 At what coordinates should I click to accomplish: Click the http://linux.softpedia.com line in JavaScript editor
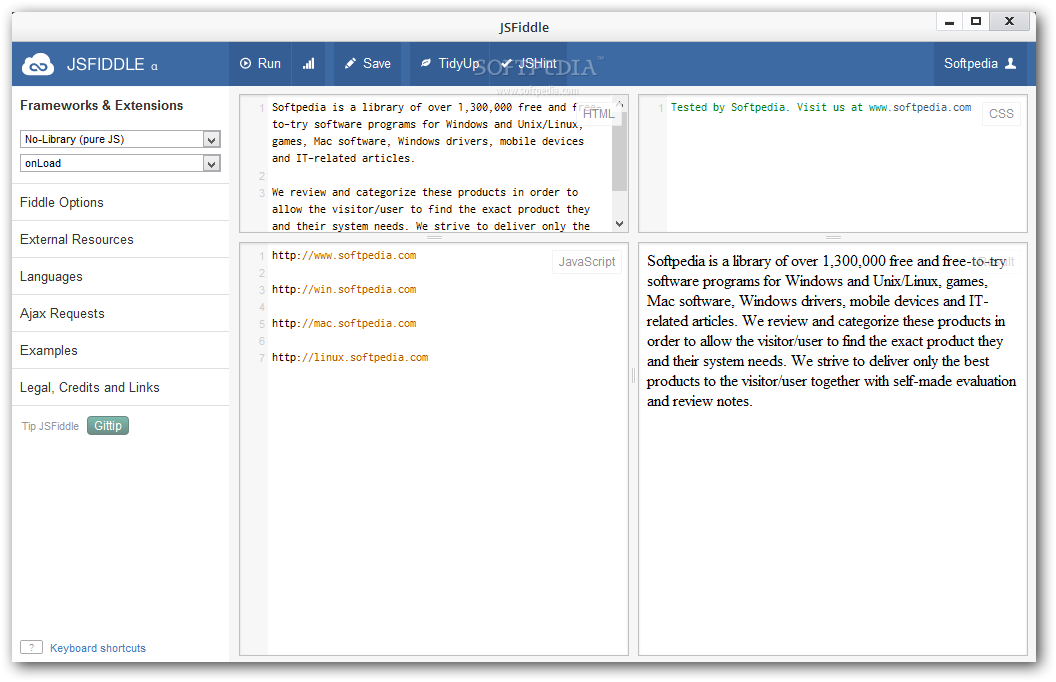(x=350, y=357)
